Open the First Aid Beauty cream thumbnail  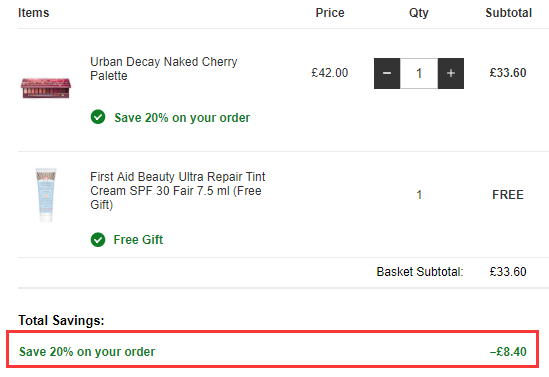click(x=46, y=195)
